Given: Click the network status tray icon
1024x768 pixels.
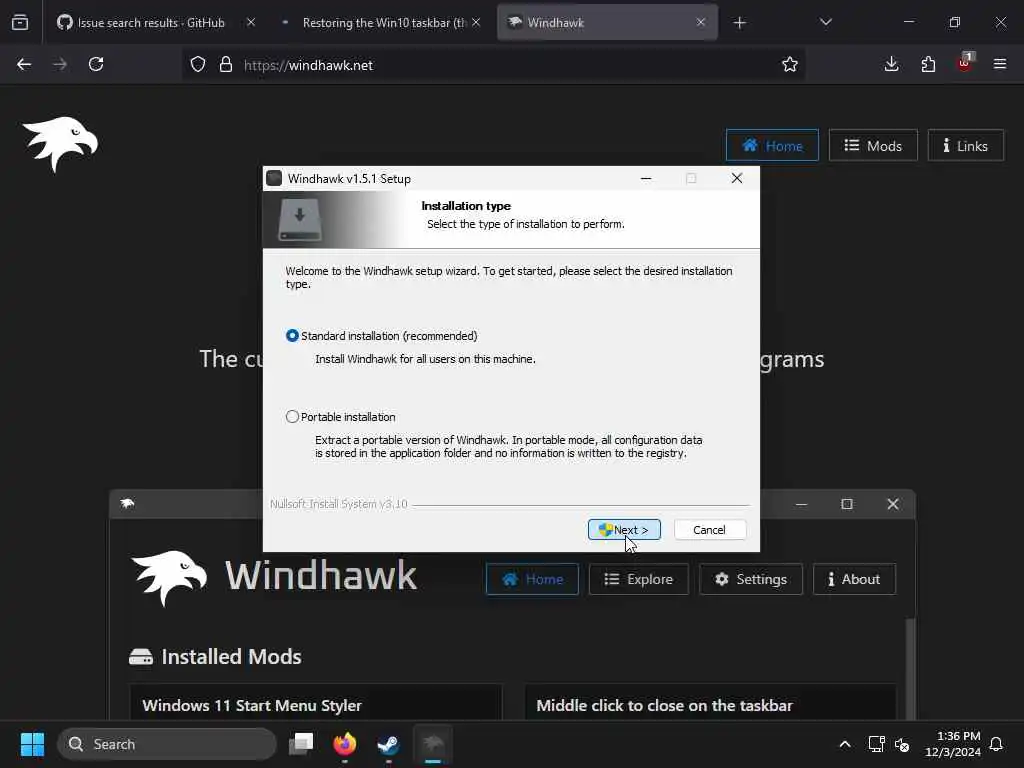Looking at the screenshot, I should 876,744.
